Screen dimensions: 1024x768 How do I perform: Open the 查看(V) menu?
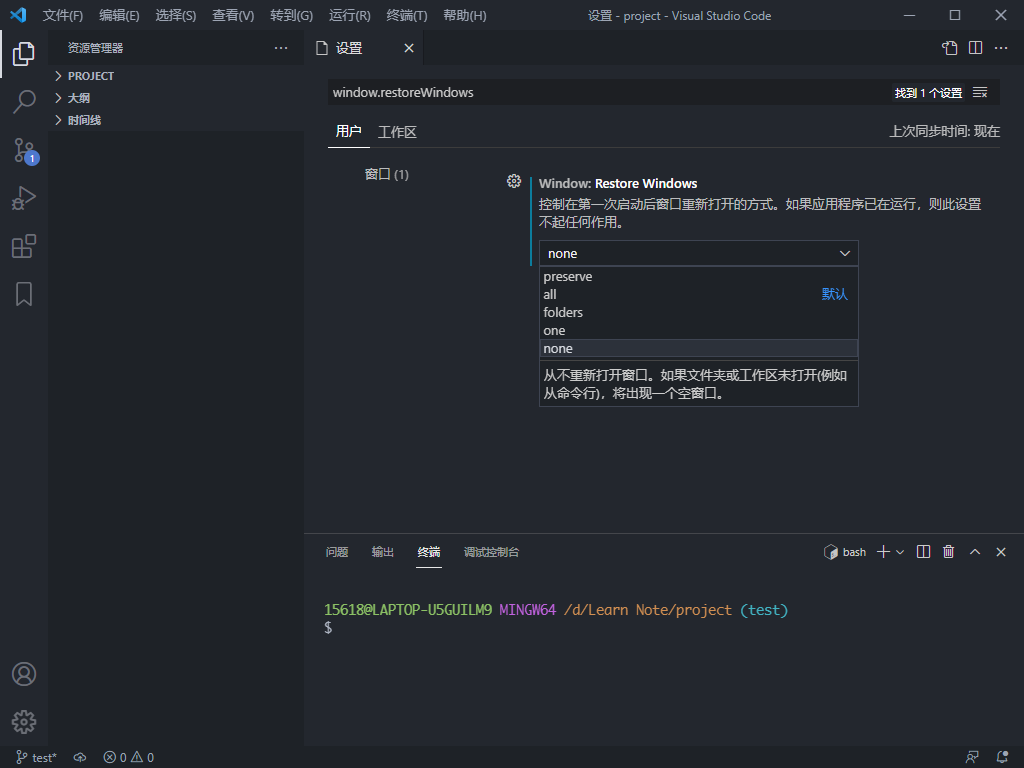pos(233,16)
